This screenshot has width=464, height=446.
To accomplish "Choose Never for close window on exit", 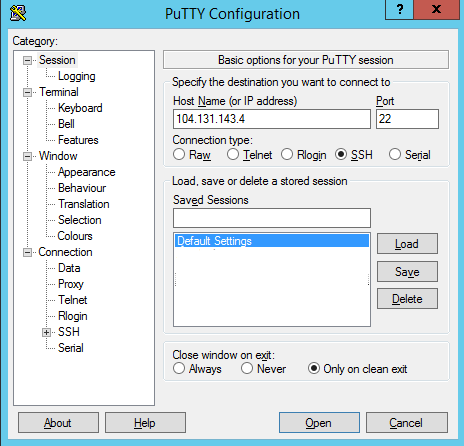I will (247, 368).
